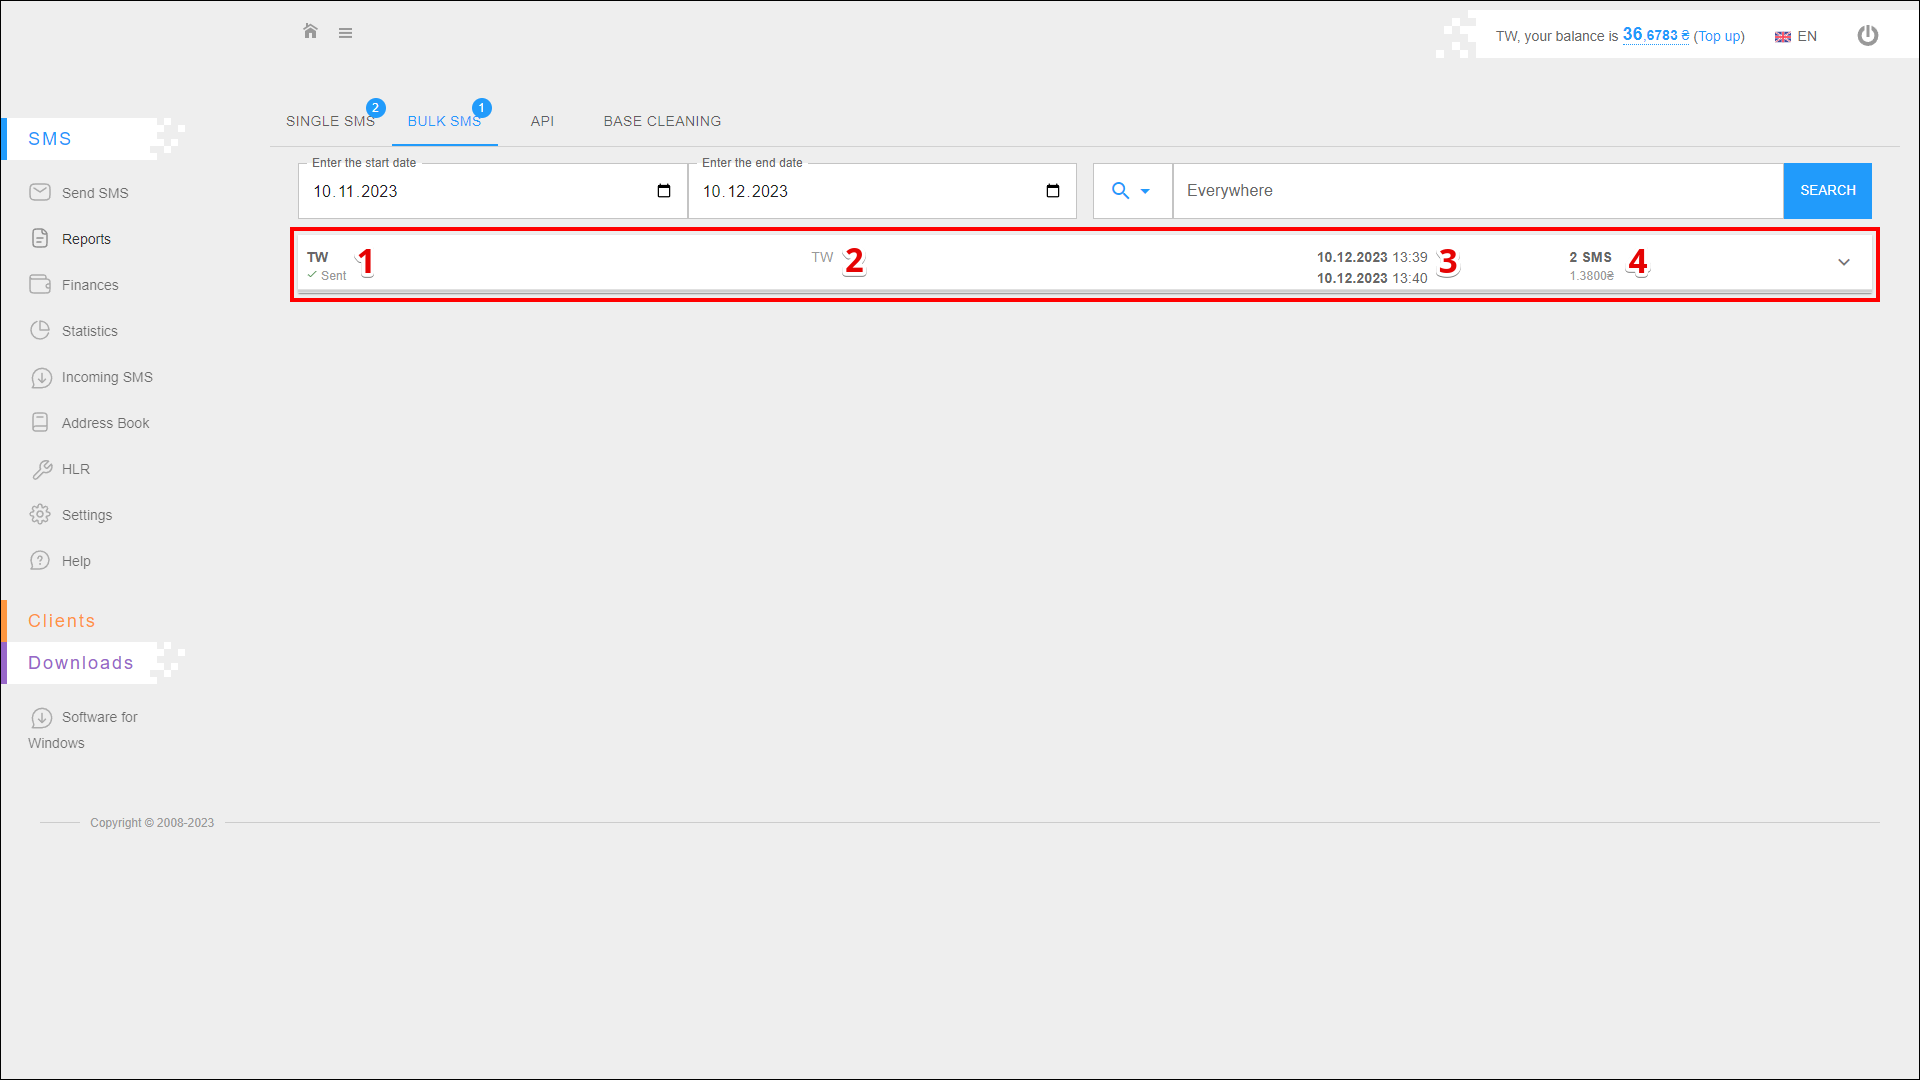Image resolution: width=1920 pixels, height=1080 pixels.
Task: Click the Statistics pie chart icon
Action: pos(40,330)
